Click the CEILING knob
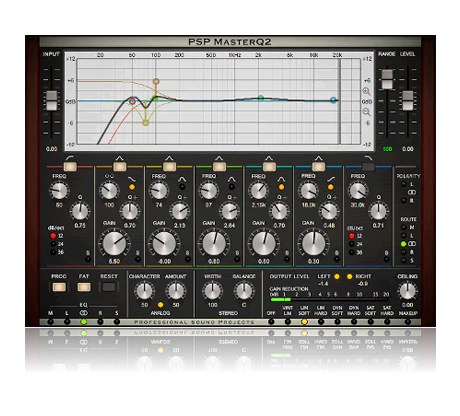 click(x=407, y=291)
